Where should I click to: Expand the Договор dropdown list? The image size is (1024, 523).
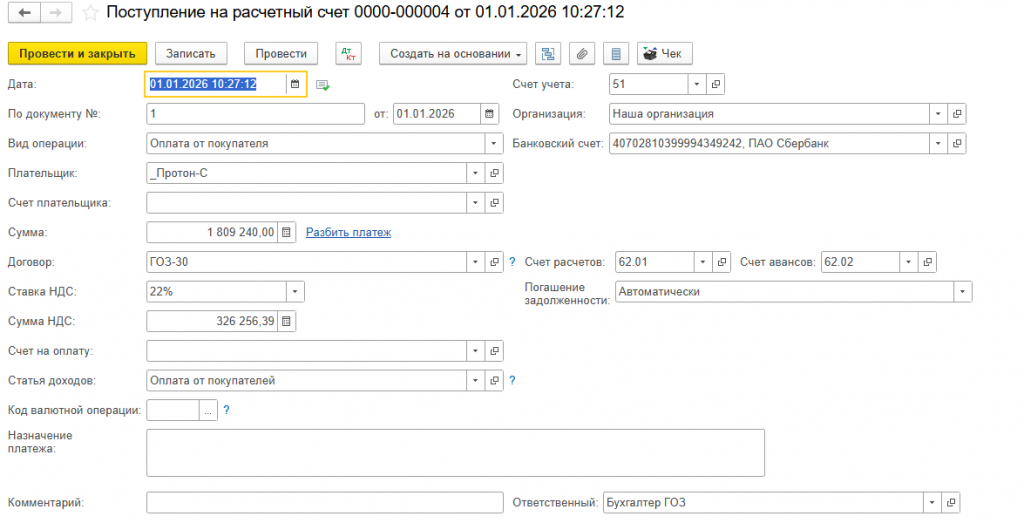[475, 262]
